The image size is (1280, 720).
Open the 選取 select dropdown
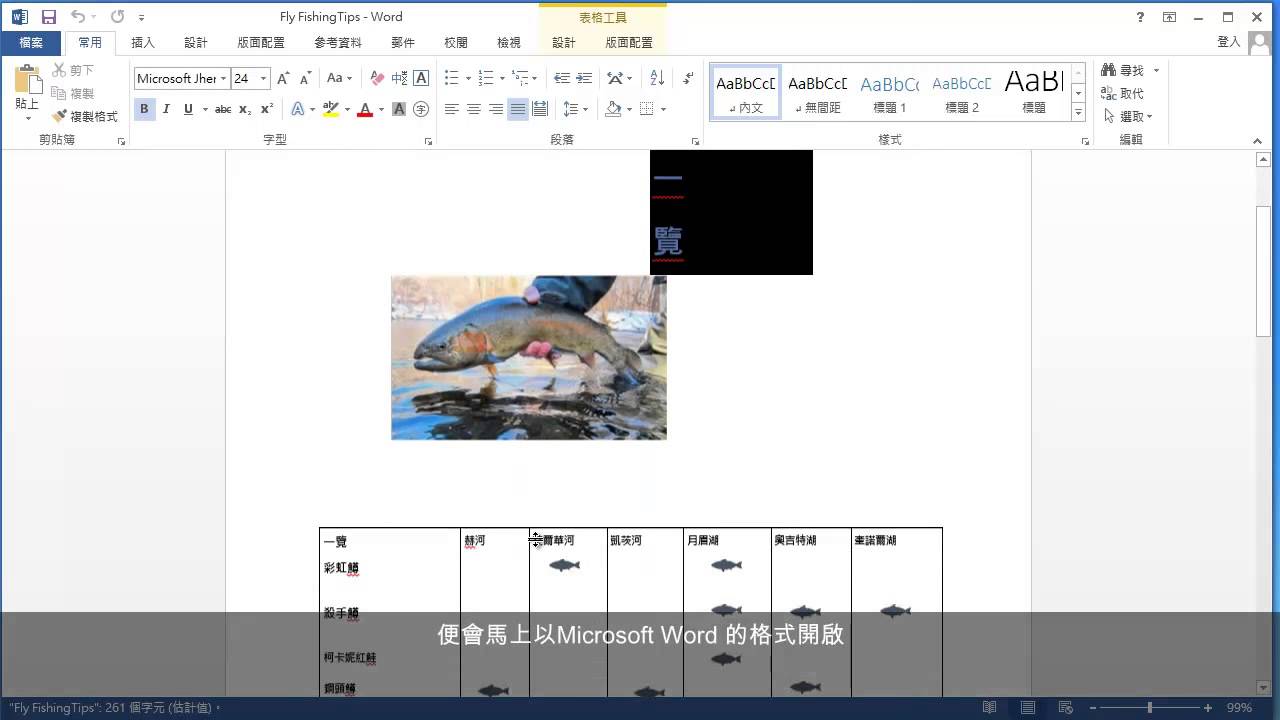[x=1128, y=116]
